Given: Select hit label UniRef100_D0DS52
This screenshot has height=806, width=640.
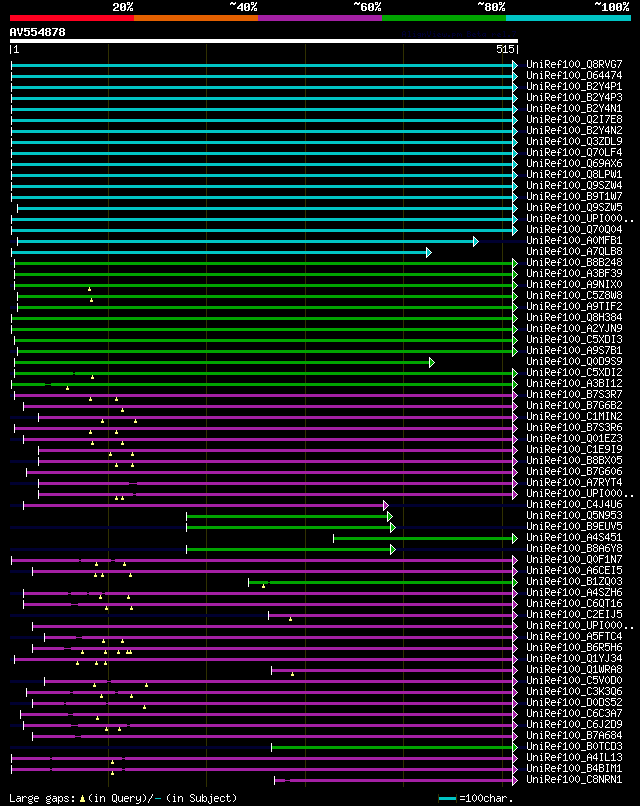Looking at the screenshot, I should [574, 703].
